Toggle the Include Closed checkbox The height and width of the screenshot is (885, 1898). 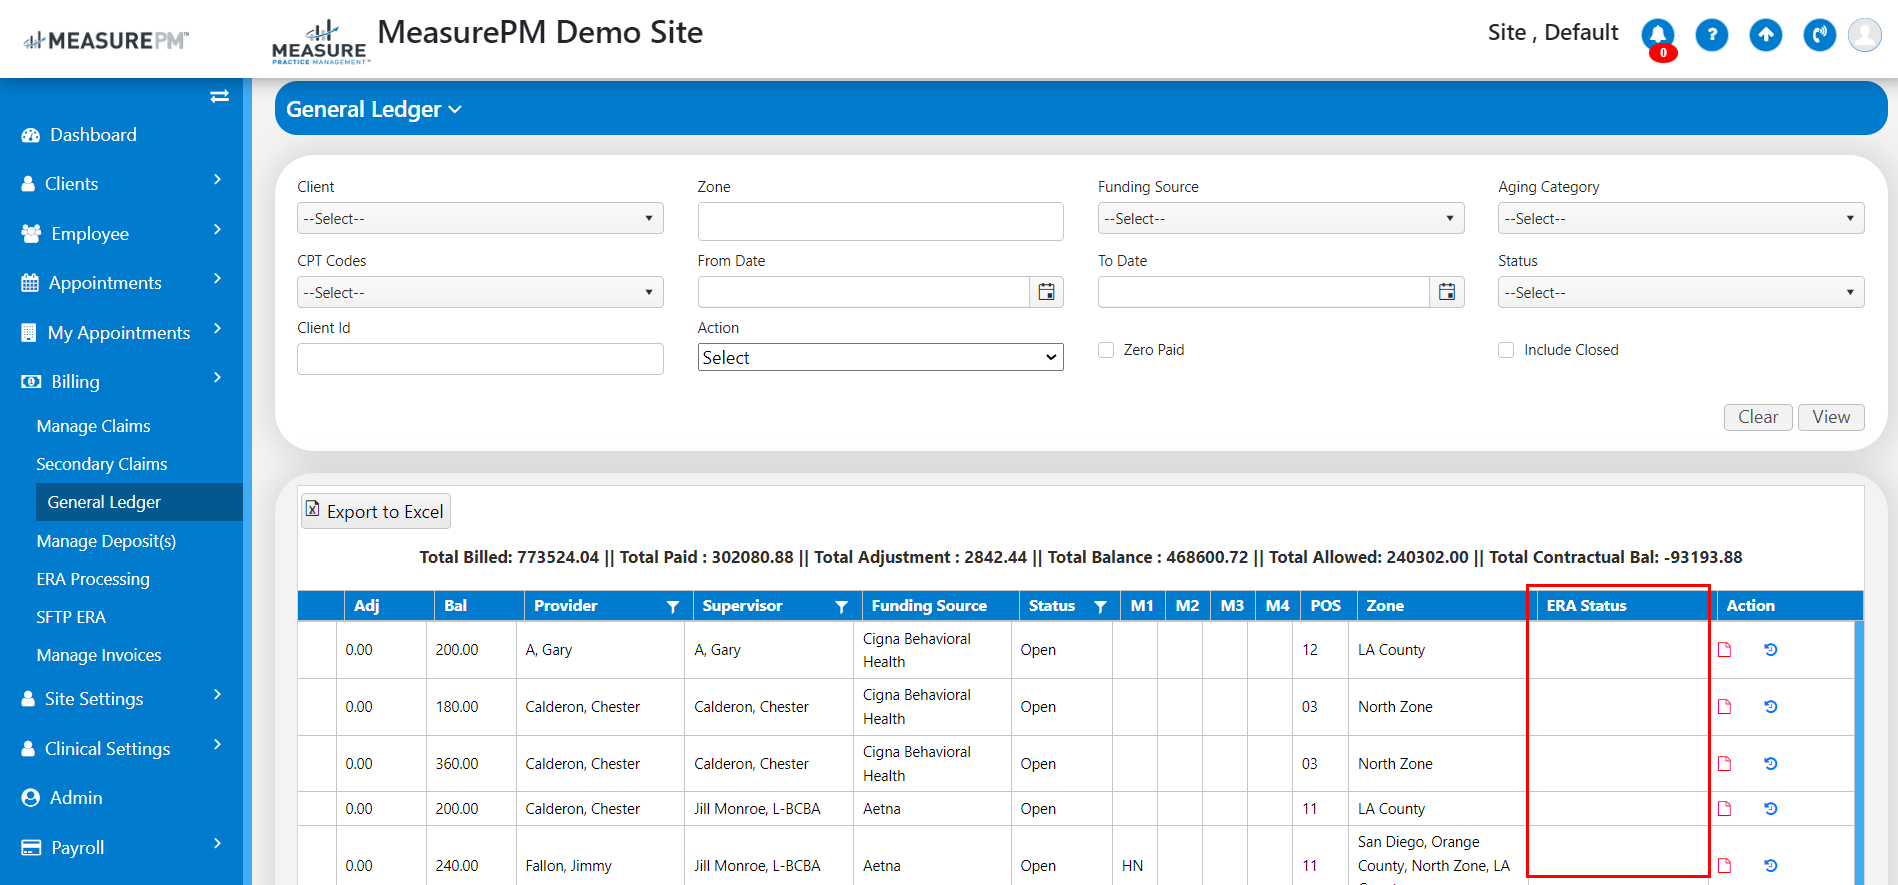pos(1506,350)
